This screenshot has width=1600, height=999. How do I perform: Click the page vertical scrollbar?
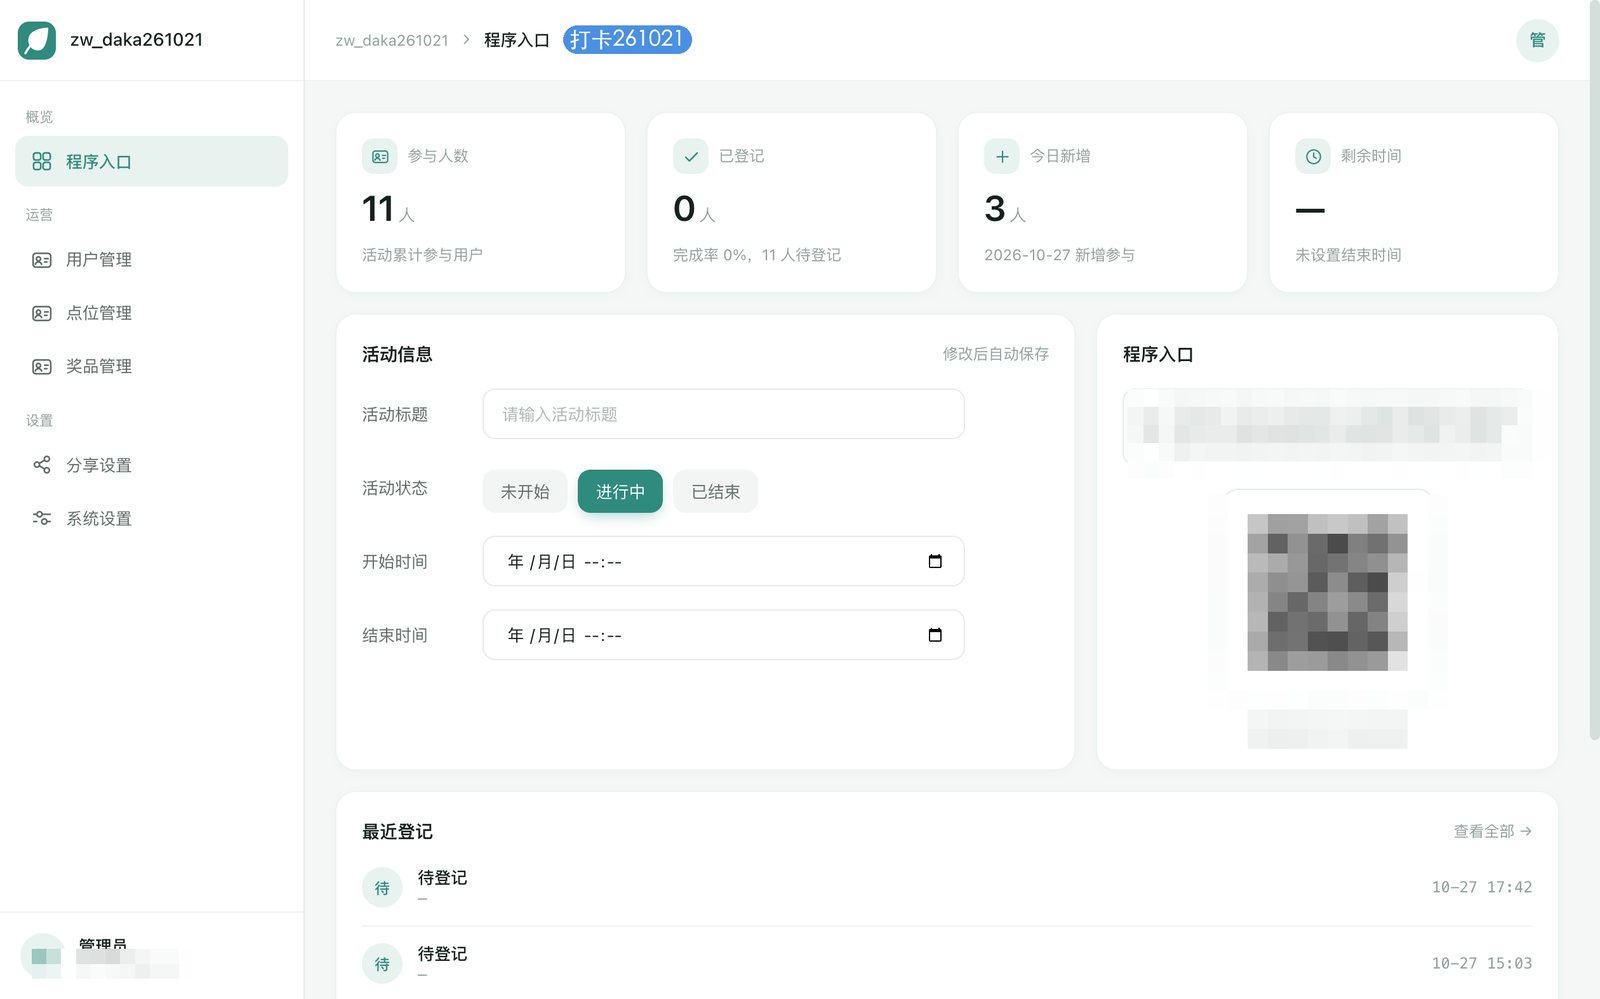(x=1594, y=370)
